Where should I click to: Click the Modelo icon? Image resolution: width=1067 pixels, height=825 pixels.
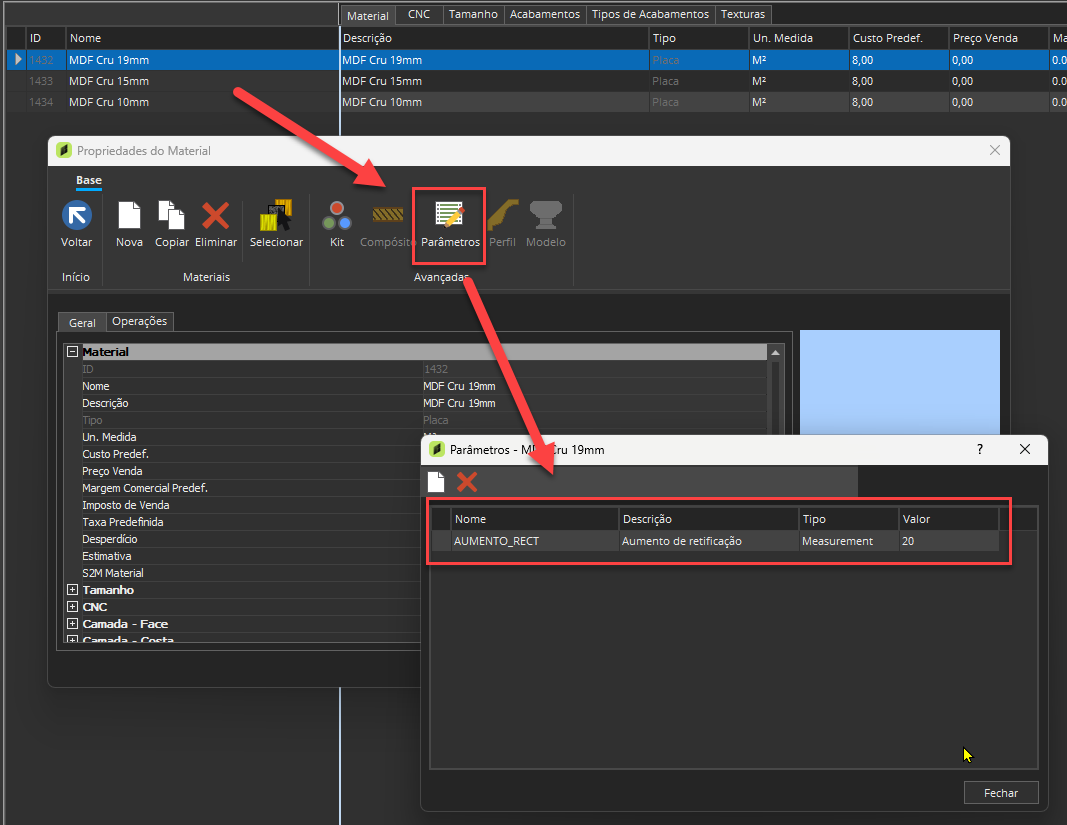pyautogui.click(x=546, y=216)
